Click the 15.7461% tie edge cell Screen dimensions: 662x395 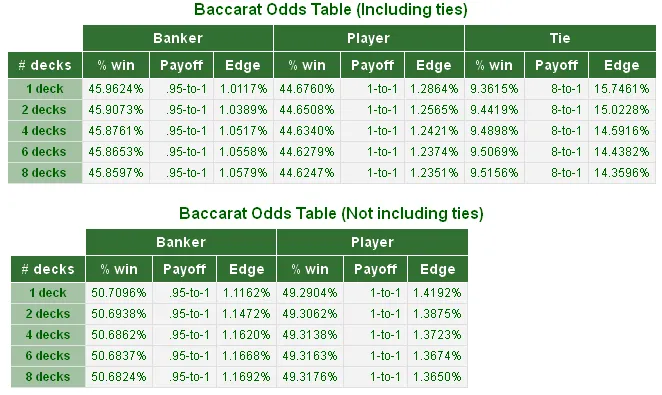[622, 89]
